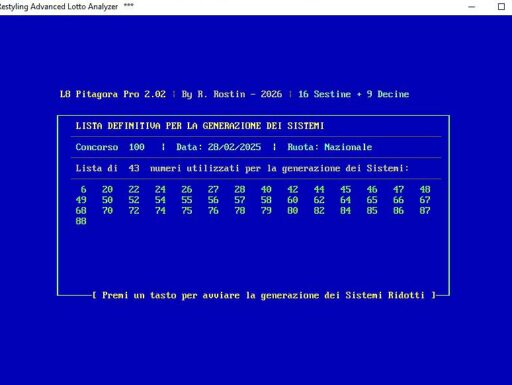Viewport: 512px width, 385px height.
Task: Click number 87 in the list
Action: point(425,211)
